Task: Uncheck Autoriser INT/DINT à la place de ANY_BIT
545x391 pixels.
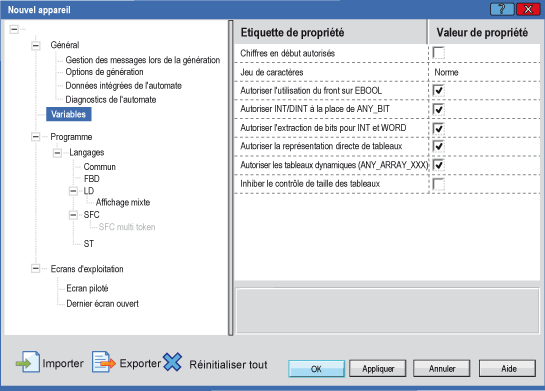Action: 439,109
